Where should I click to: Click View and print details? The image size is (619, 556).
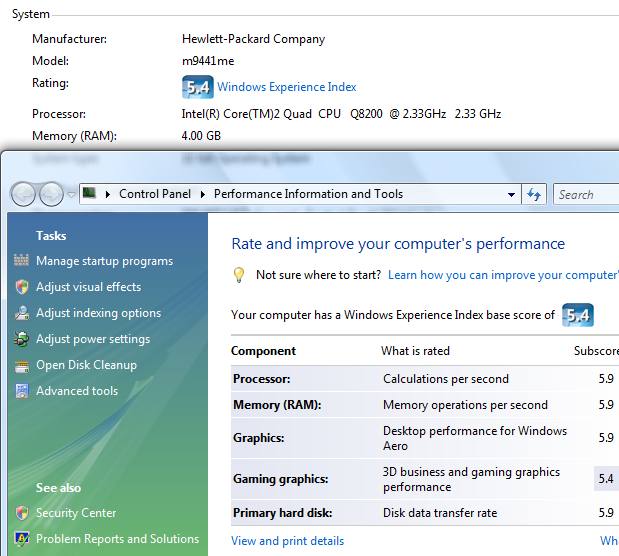[x=287, y=541]
